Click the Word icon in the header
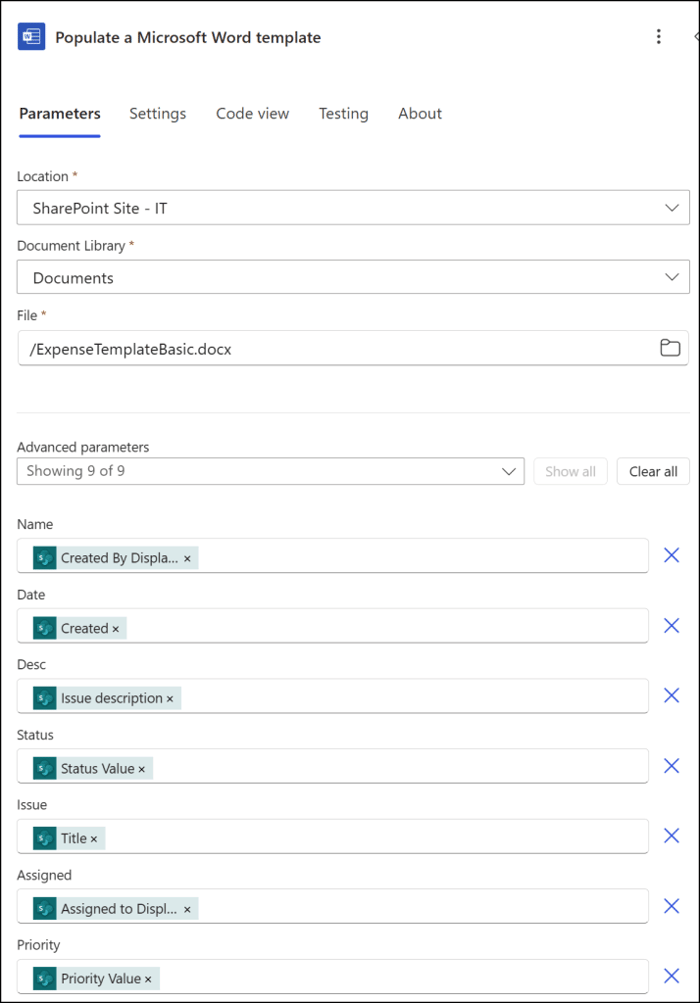 (x=31, y=36)
